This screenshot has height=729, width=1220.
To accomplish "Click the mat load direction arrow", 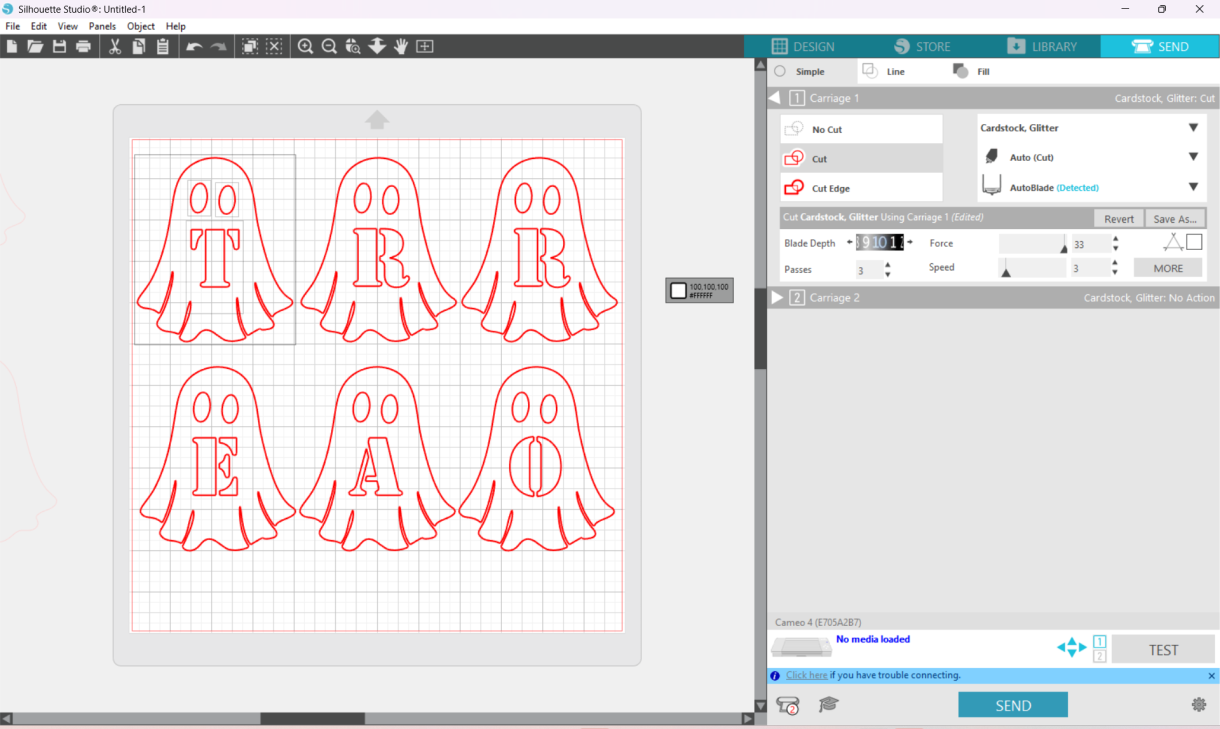I will coord(377,120).
